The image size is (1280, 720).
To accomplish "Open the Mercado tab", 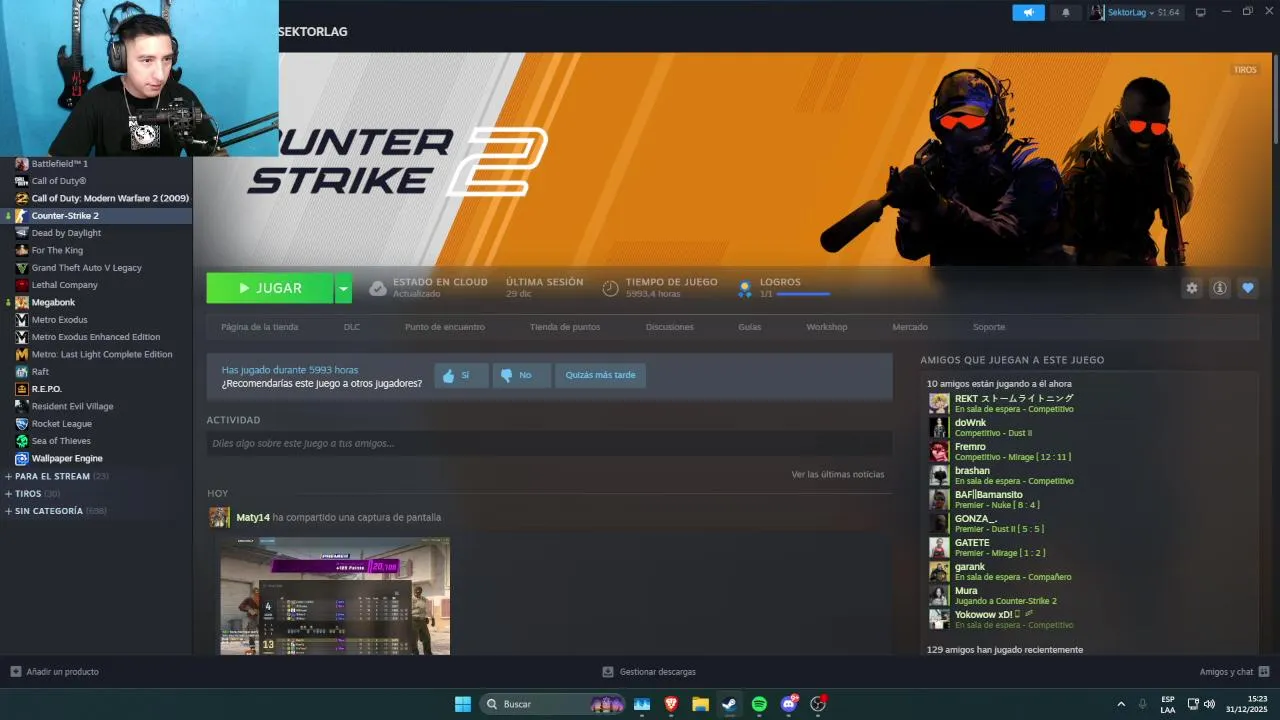I will tap(910, 327).
